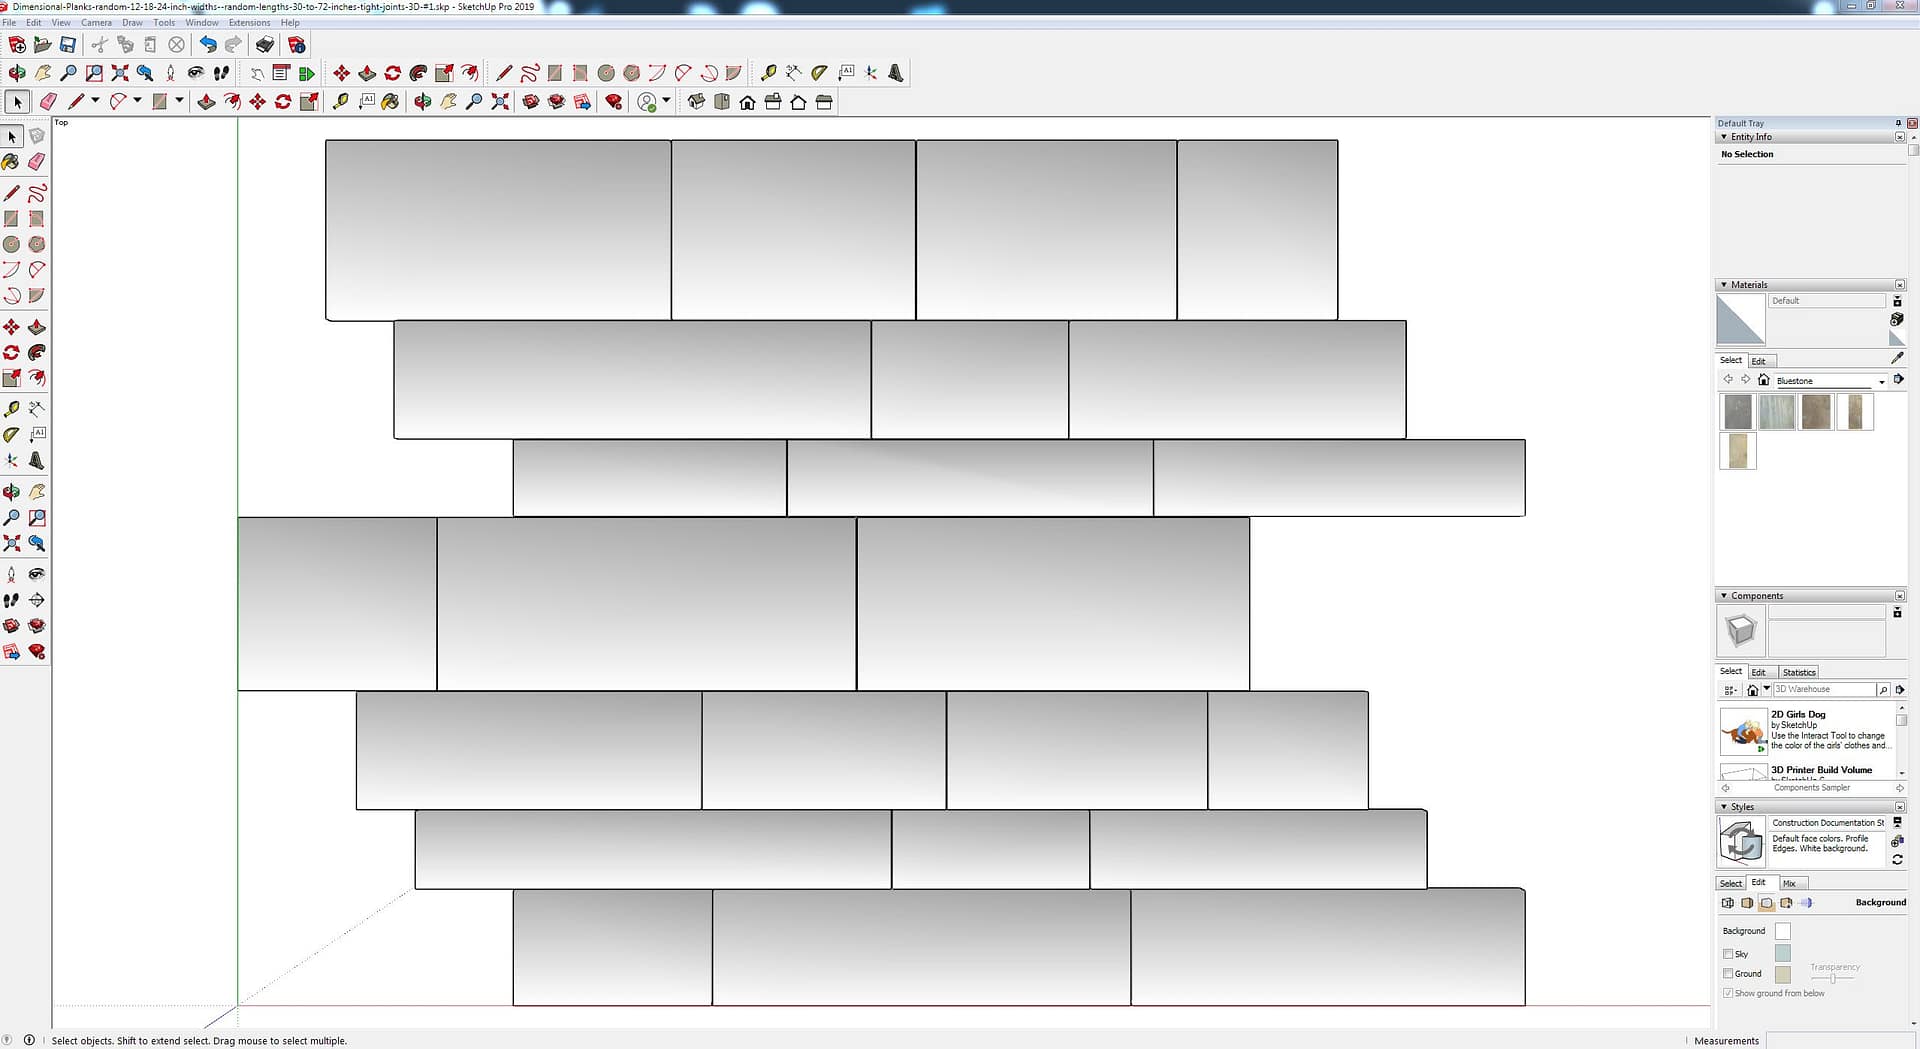This screenshot has height=1049, width=1920.
Task: Open the Statistics tab in Components
Action: [1798, 672]
